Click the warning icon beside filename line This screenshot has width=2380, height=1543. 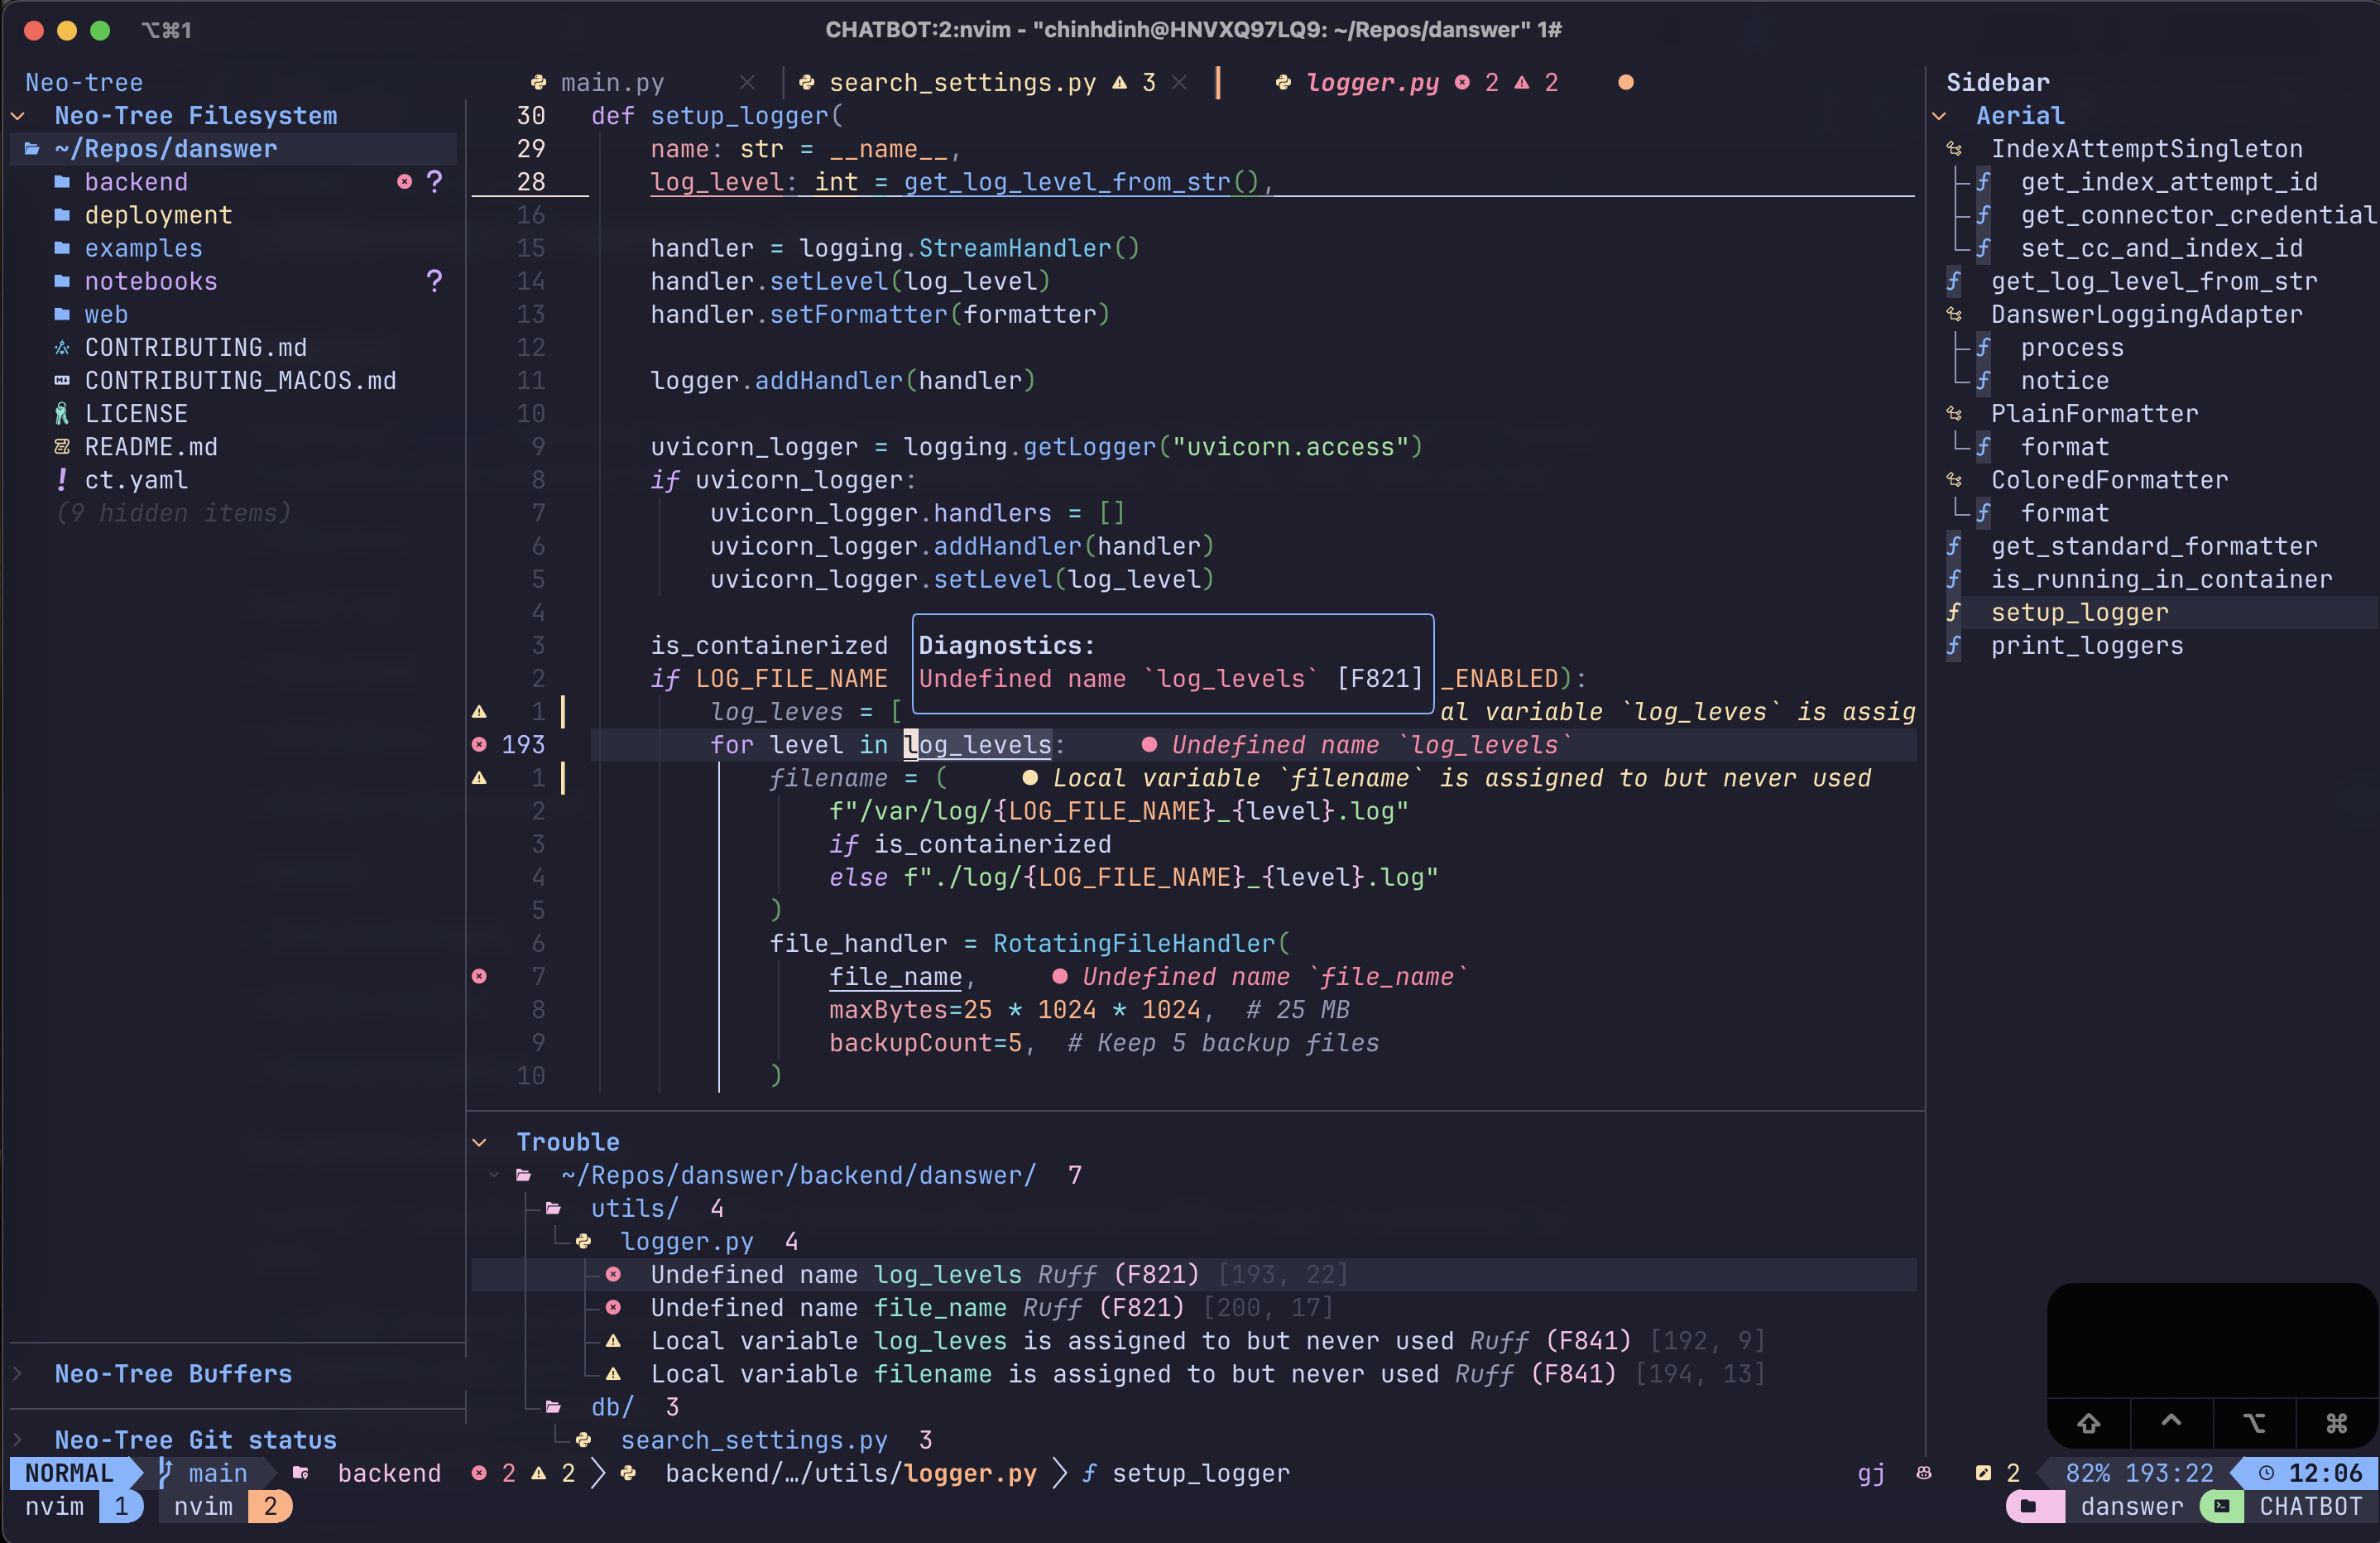[x=479, y=778]
